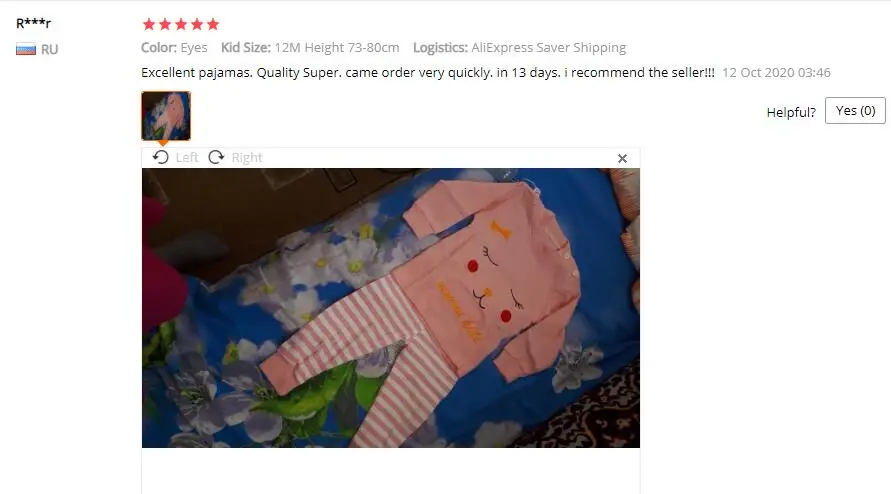The height and width of the screenshot is (494, 891).
Task: Click the first red rating star
Action: (149, 24)
